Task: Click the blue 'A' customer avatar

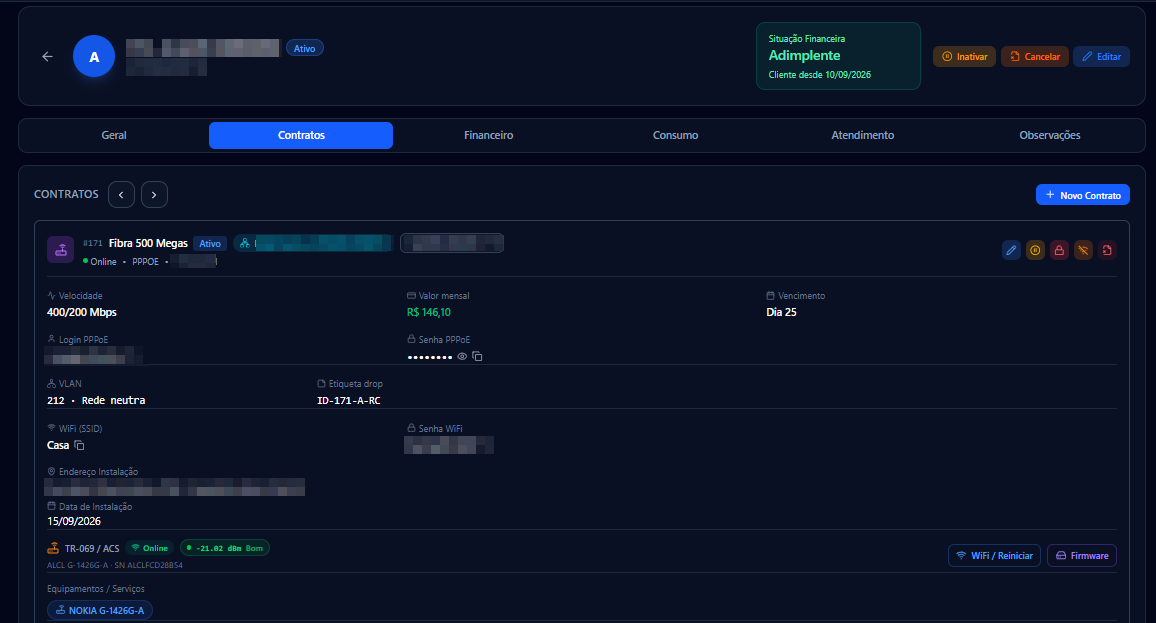Action: [94, 56]
